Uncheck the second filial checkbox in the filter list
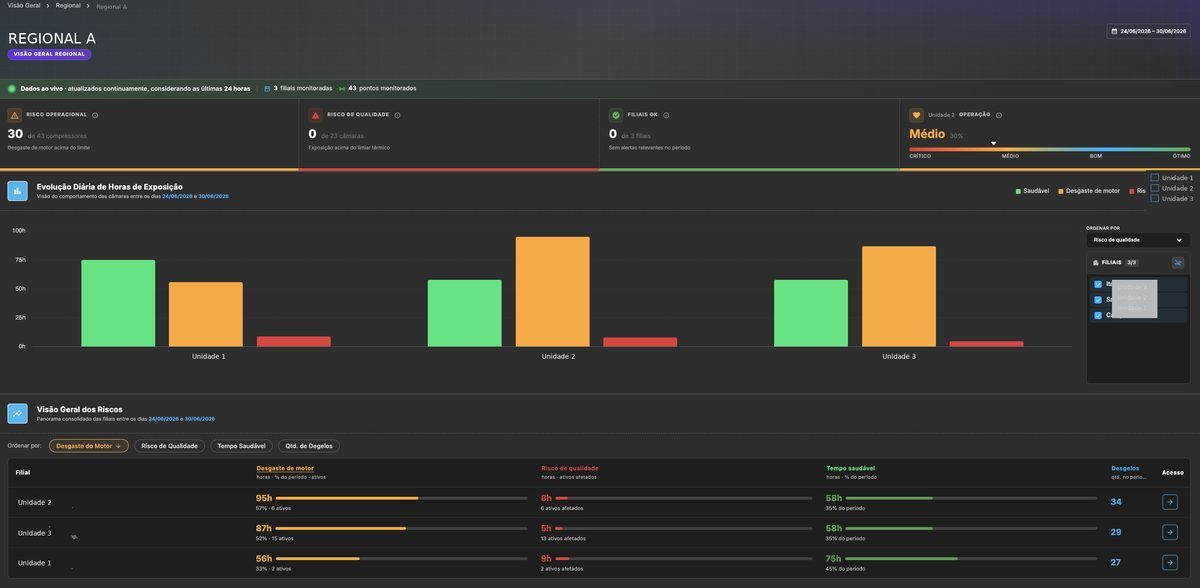1200x588 pixels. pyautogui.click(x=1098, y=299)
